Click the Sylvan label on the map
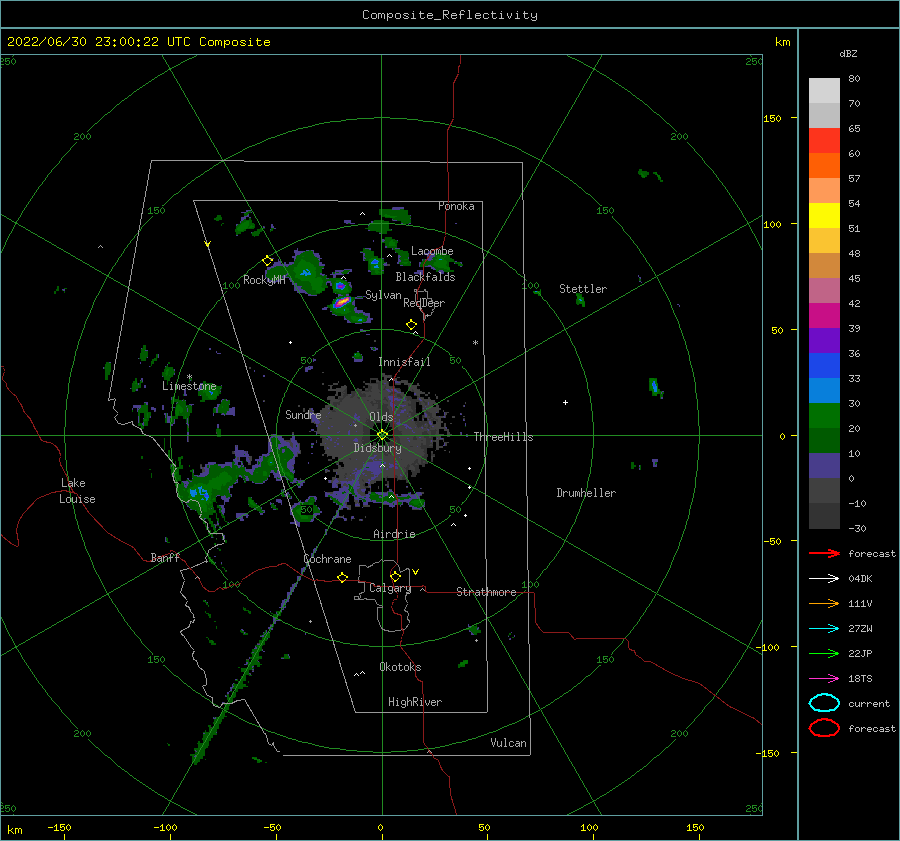This screenshot has height=841, width=900. [383, 295]
